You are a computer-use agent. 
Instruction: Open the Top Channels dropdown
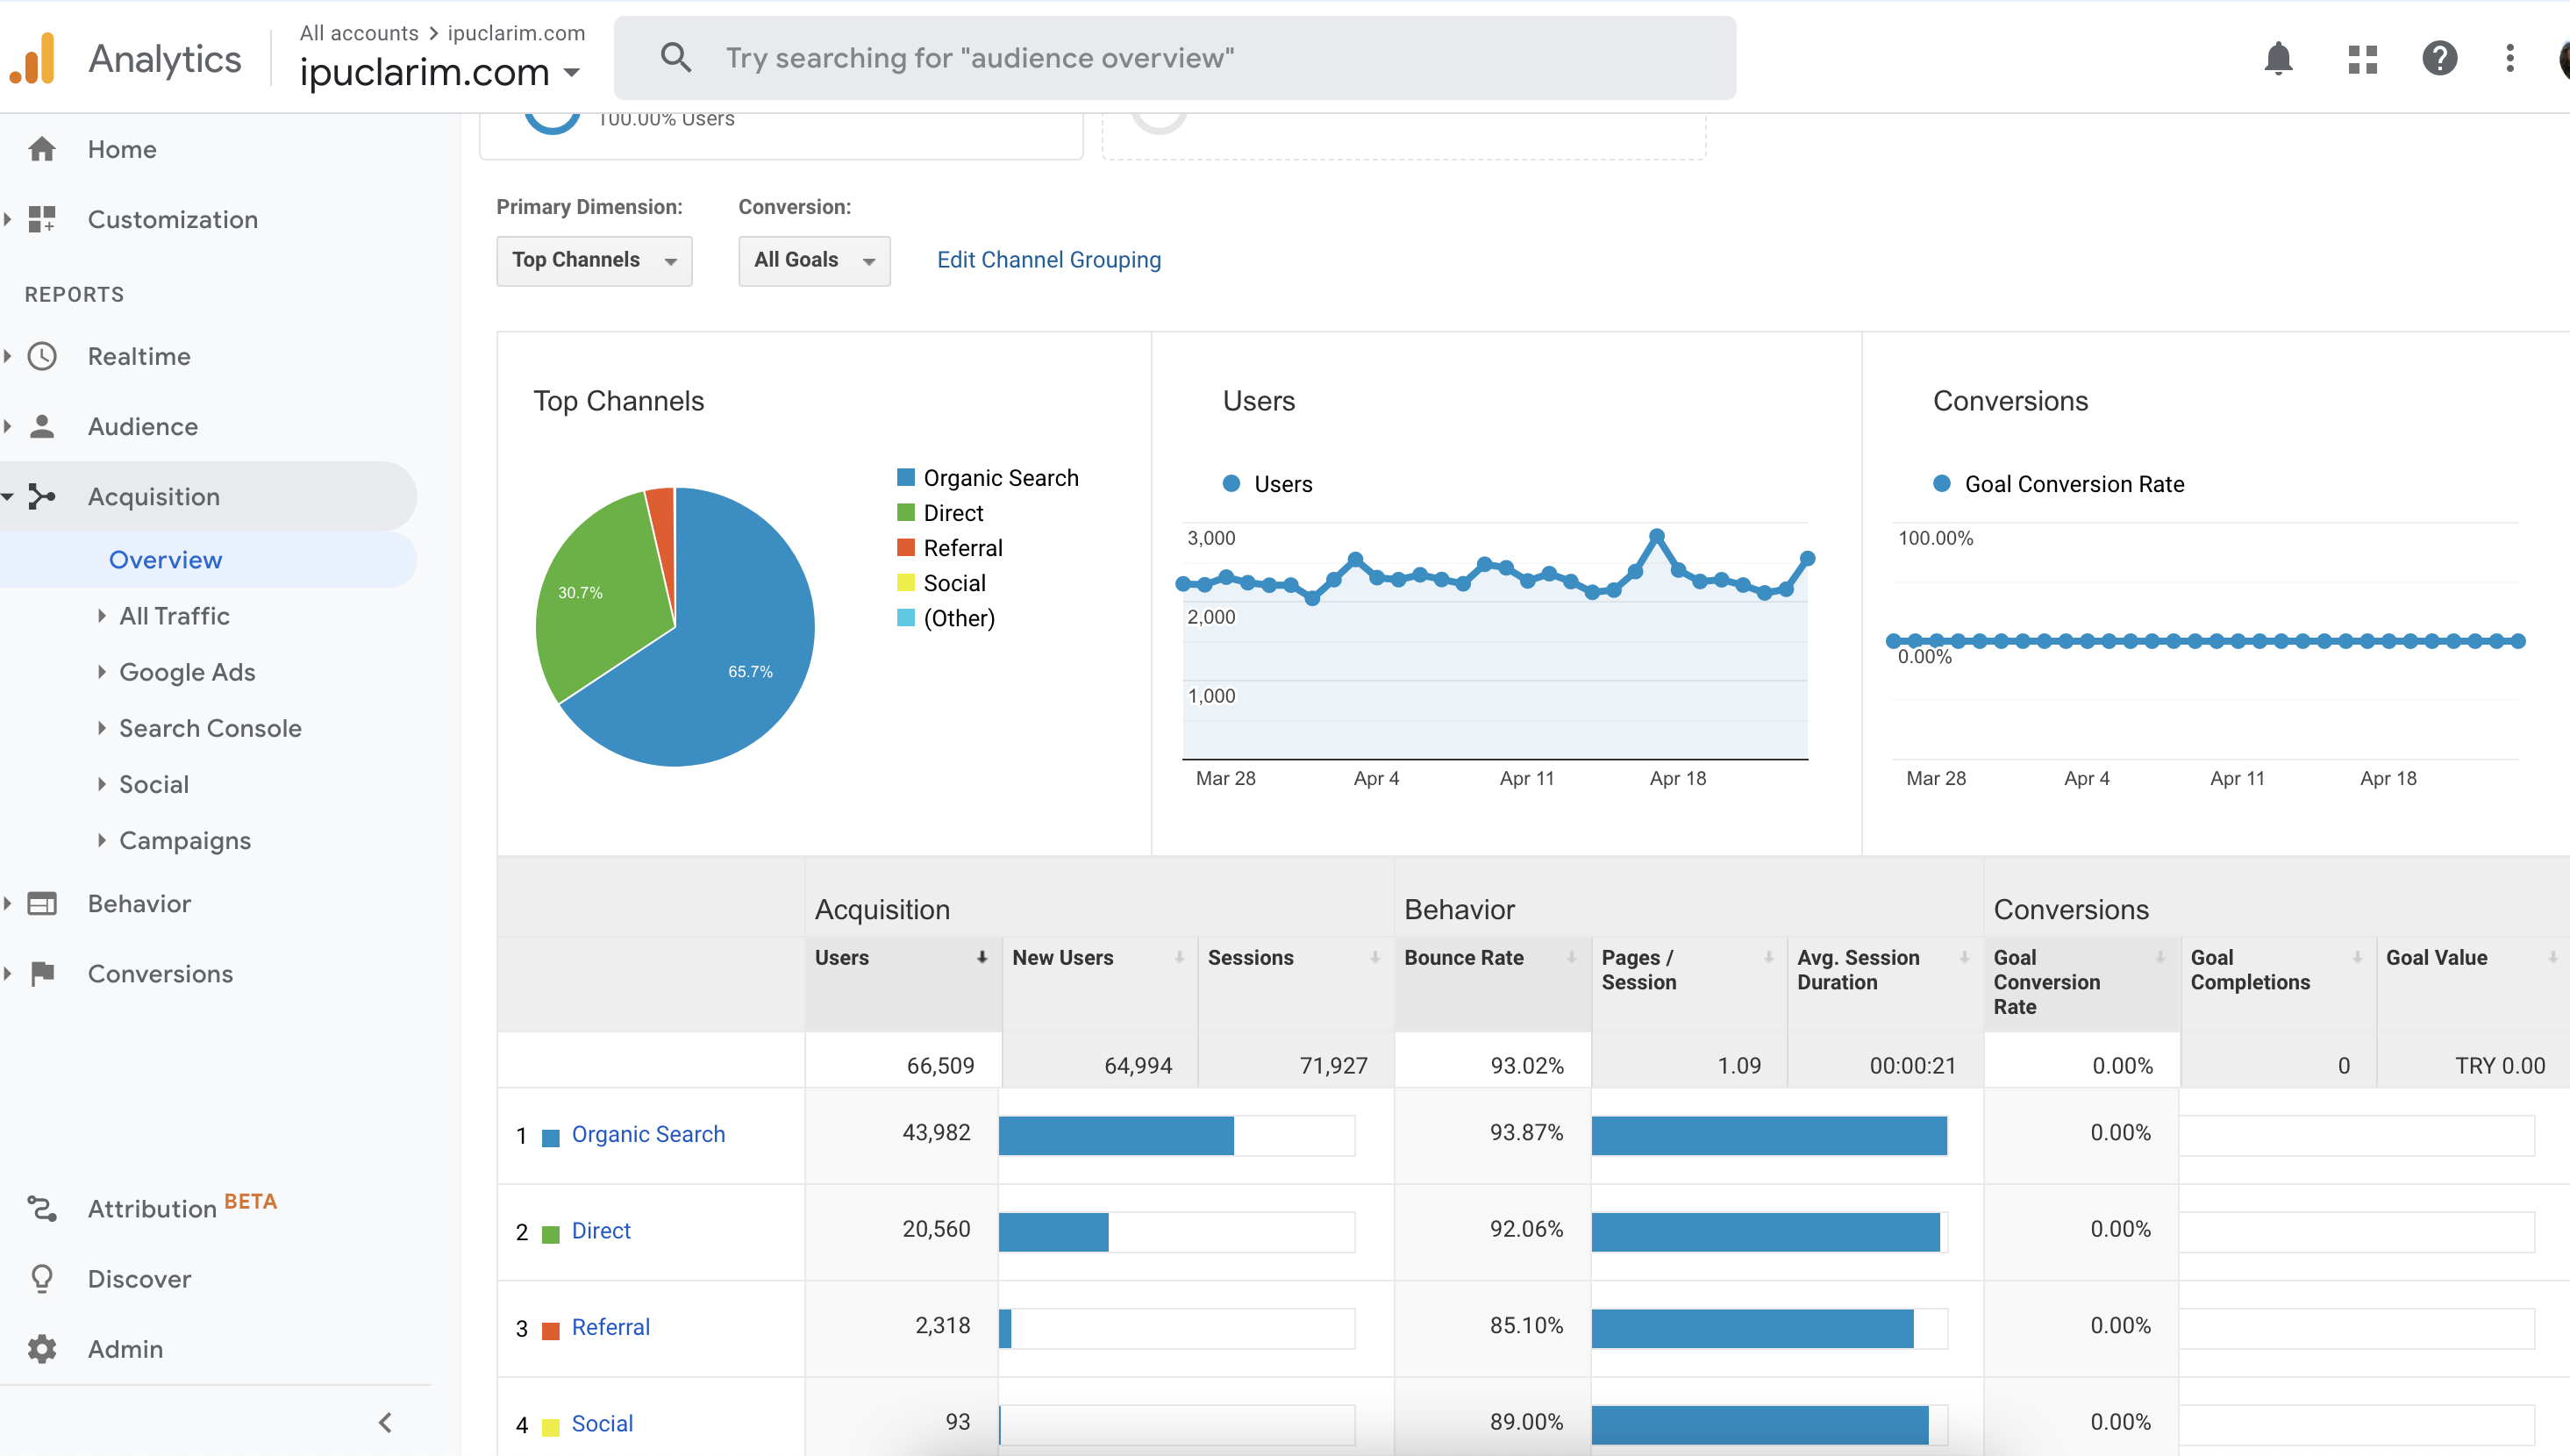[594, 260]
